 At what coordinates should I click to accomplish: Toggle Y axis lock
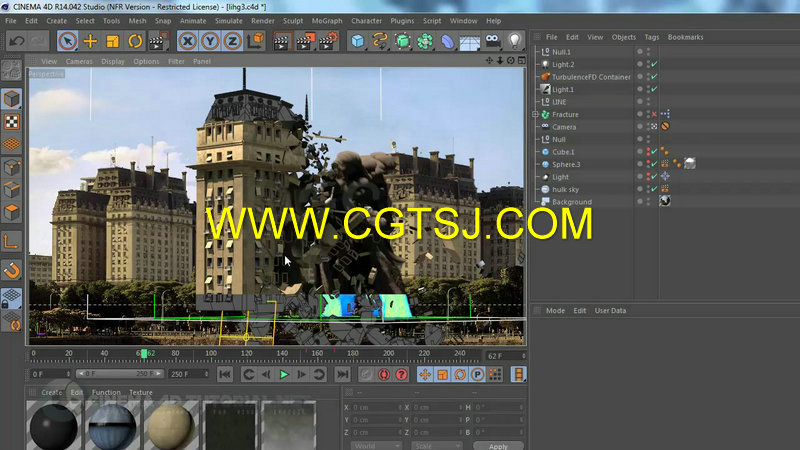[x=210, y=41]
